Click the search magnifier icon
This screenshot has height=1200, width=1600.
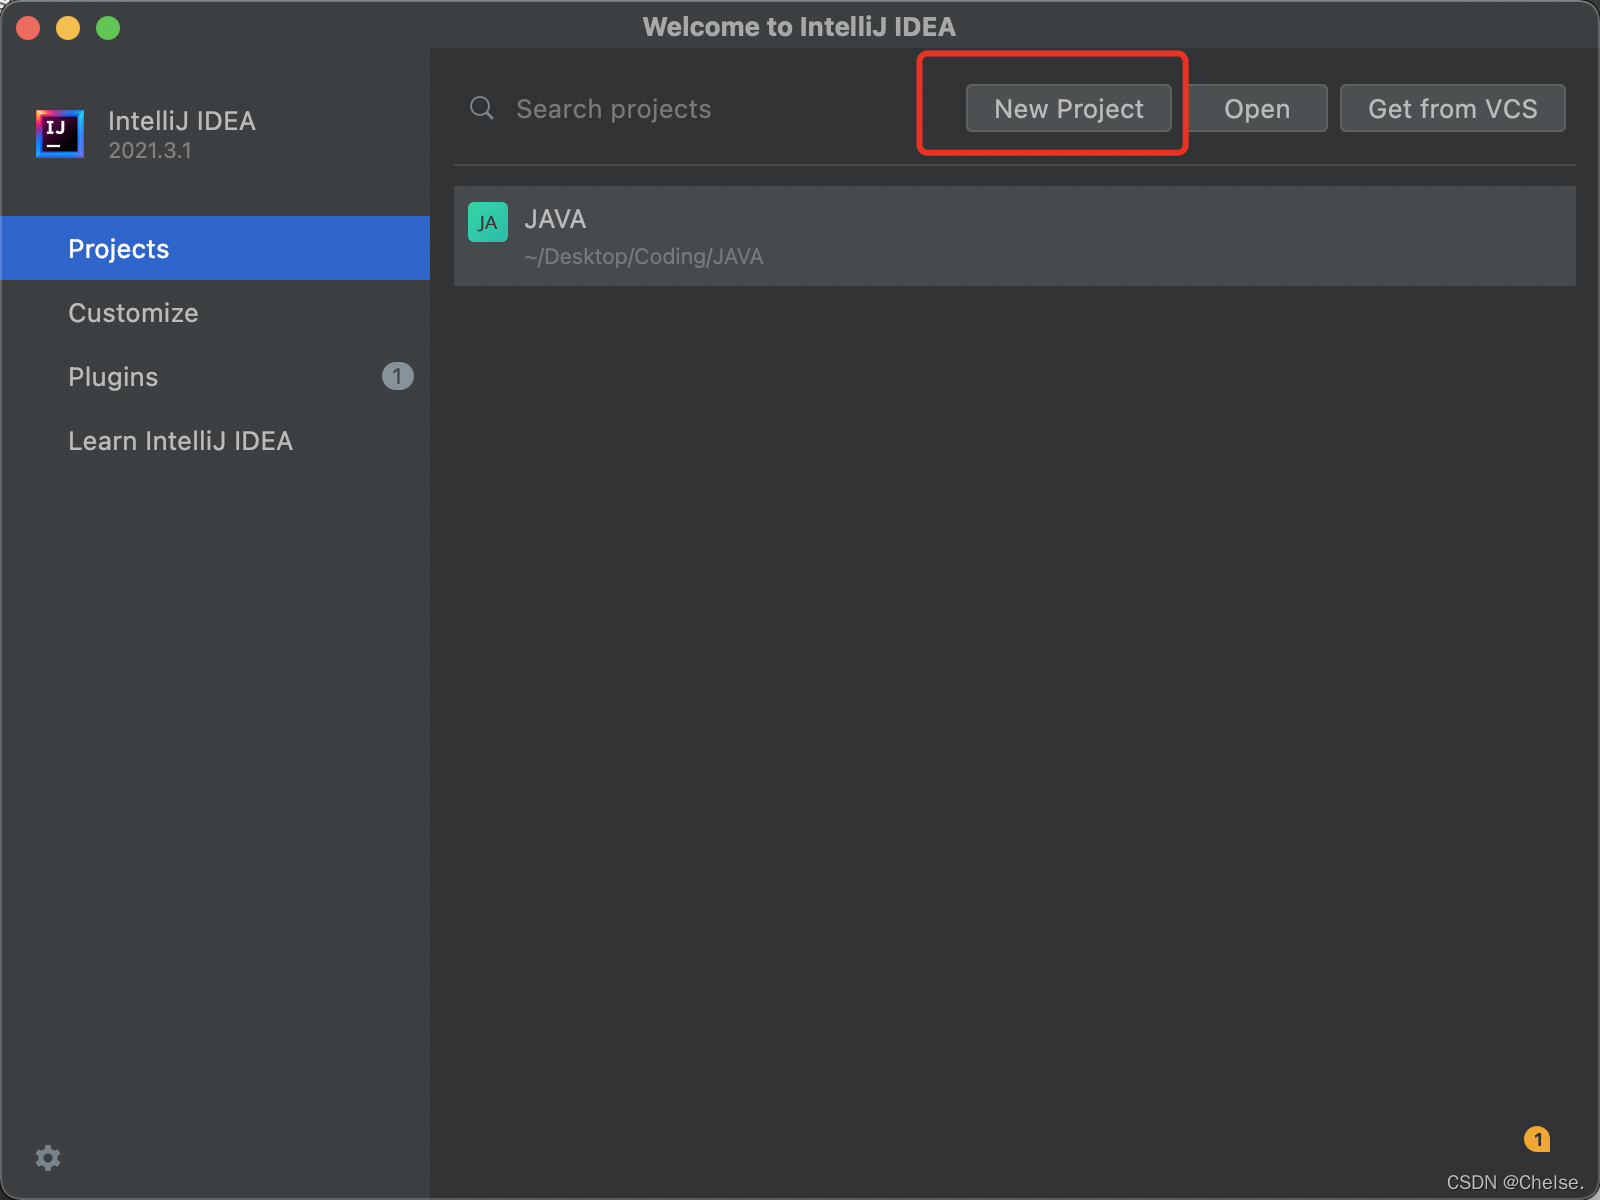pos(482,108)
